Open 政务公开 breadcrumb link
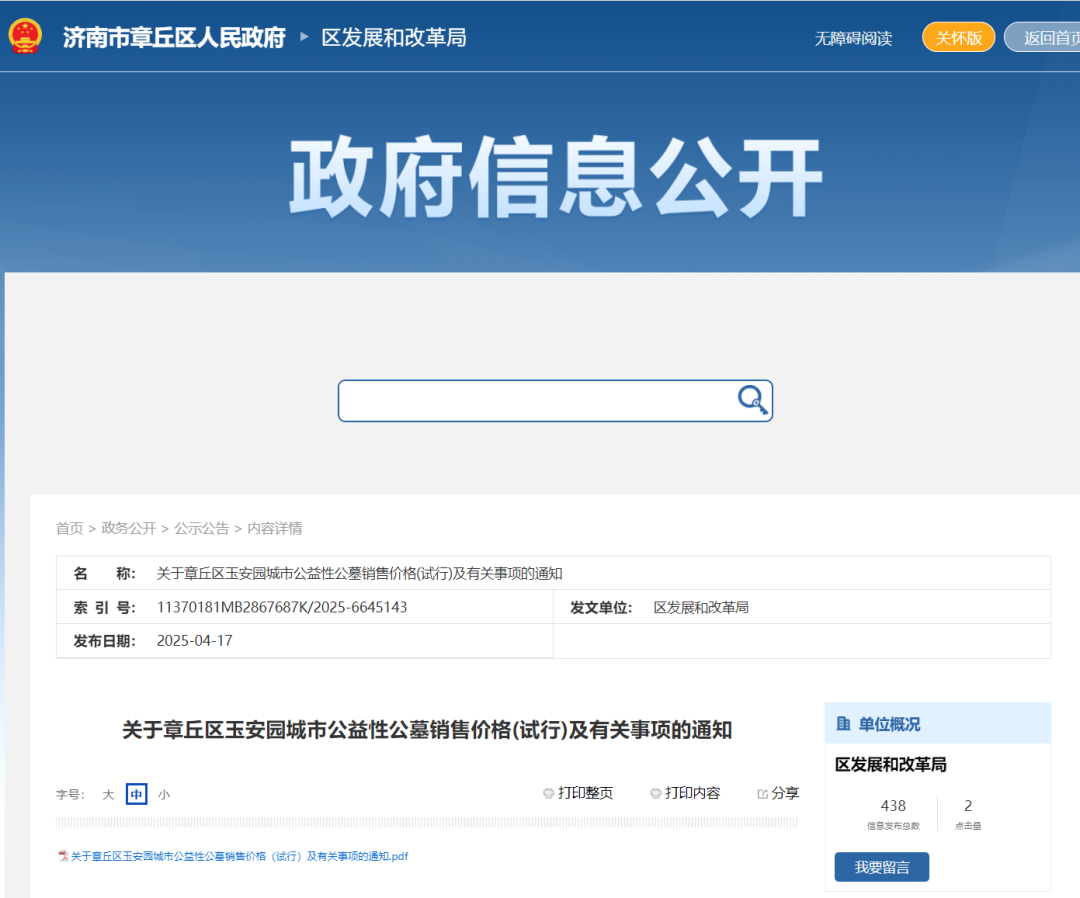 [129, 528]
